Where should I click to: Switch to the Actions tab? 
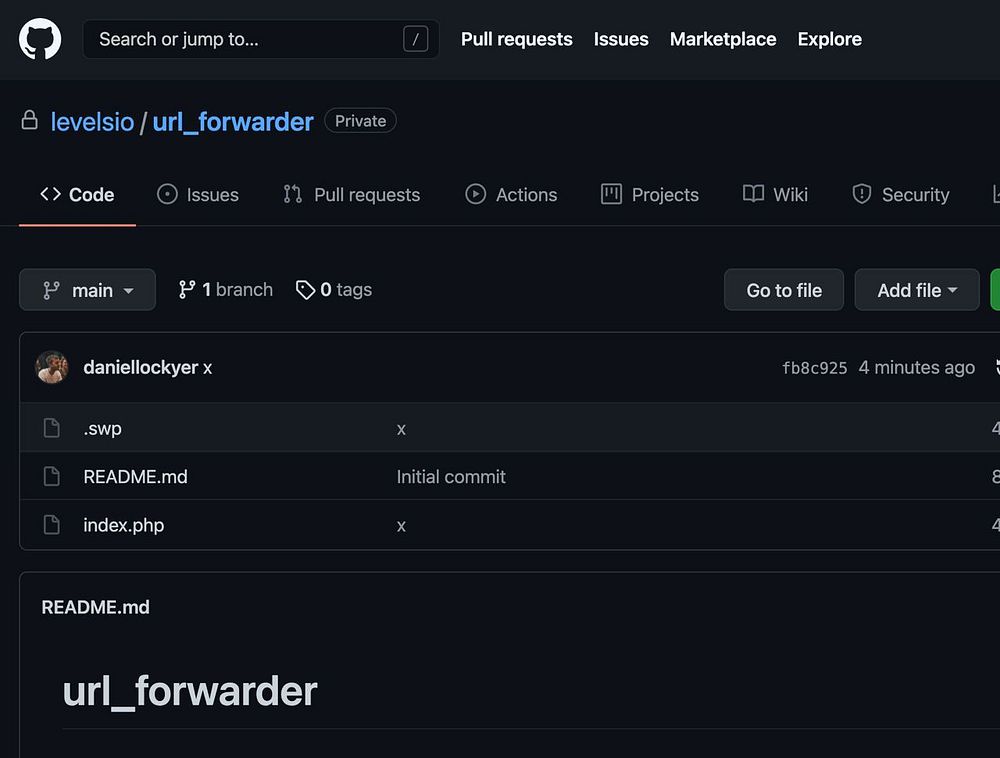(511, 194)
